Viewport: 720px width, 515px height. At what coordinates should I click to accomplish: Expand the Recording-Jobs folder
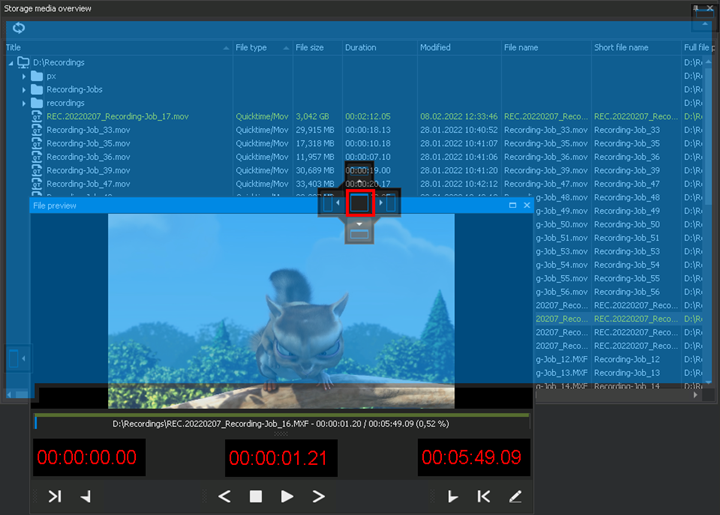[24, 90]
